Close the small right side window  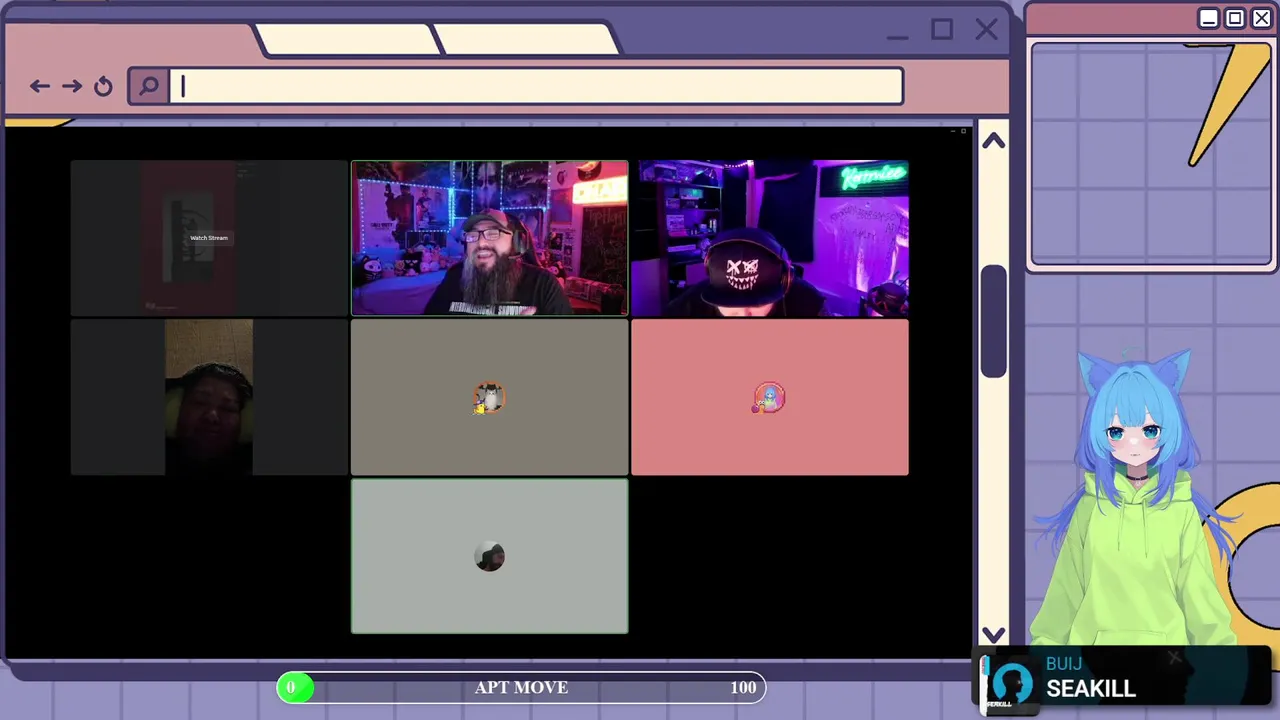click(1262, 19)
